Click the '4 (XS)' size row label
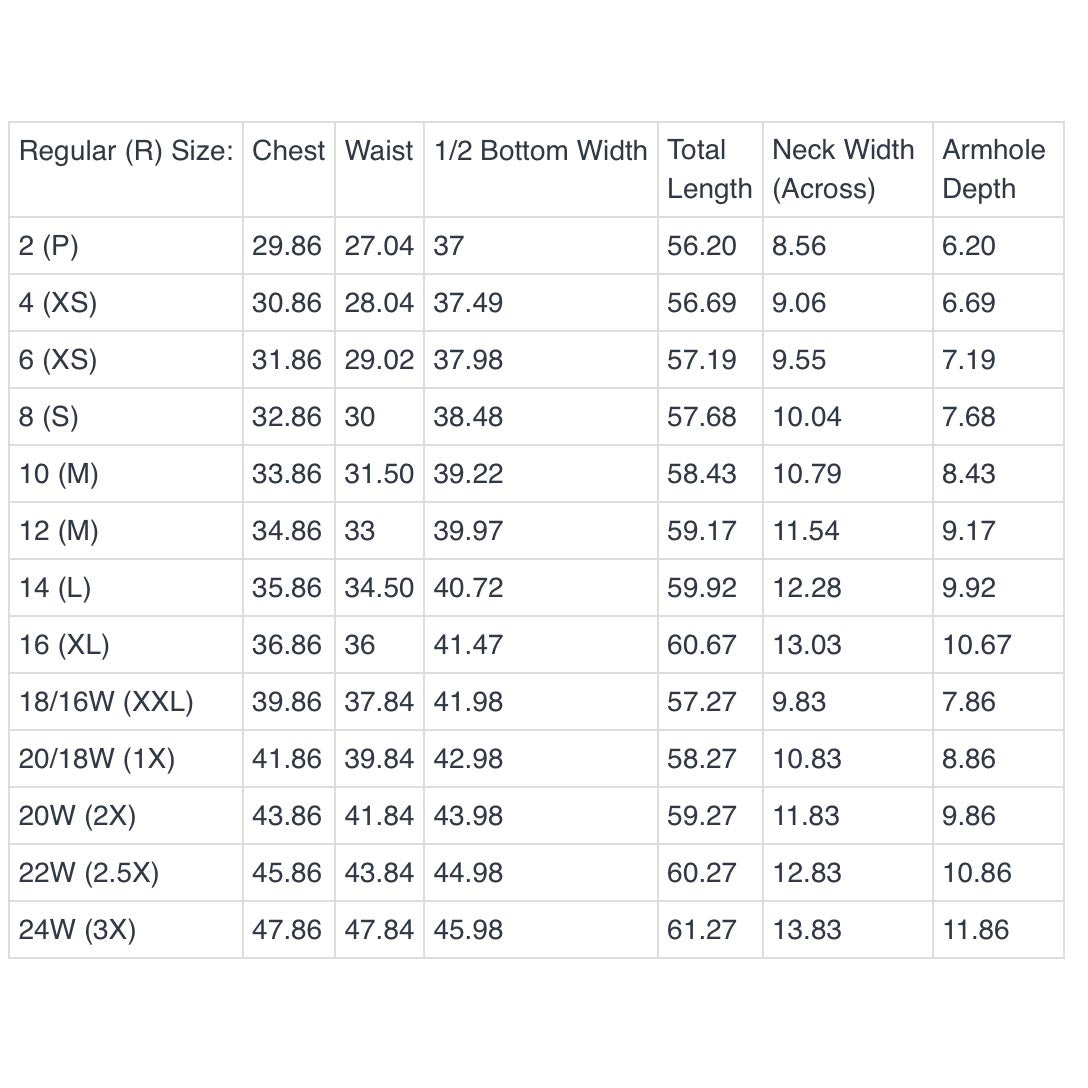This screenshot has height=1088, width=1088. click(58, 303)
